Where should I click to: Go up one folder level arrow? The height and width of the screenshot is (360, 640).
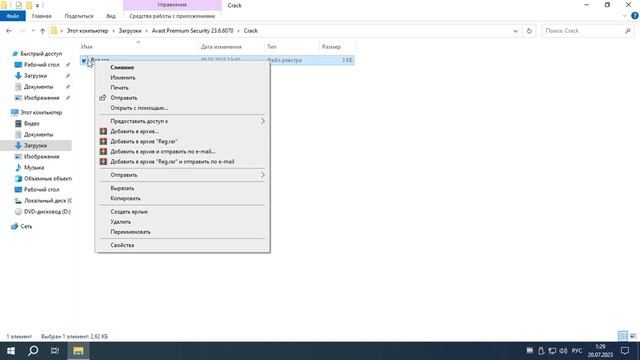tap(42, 31)
